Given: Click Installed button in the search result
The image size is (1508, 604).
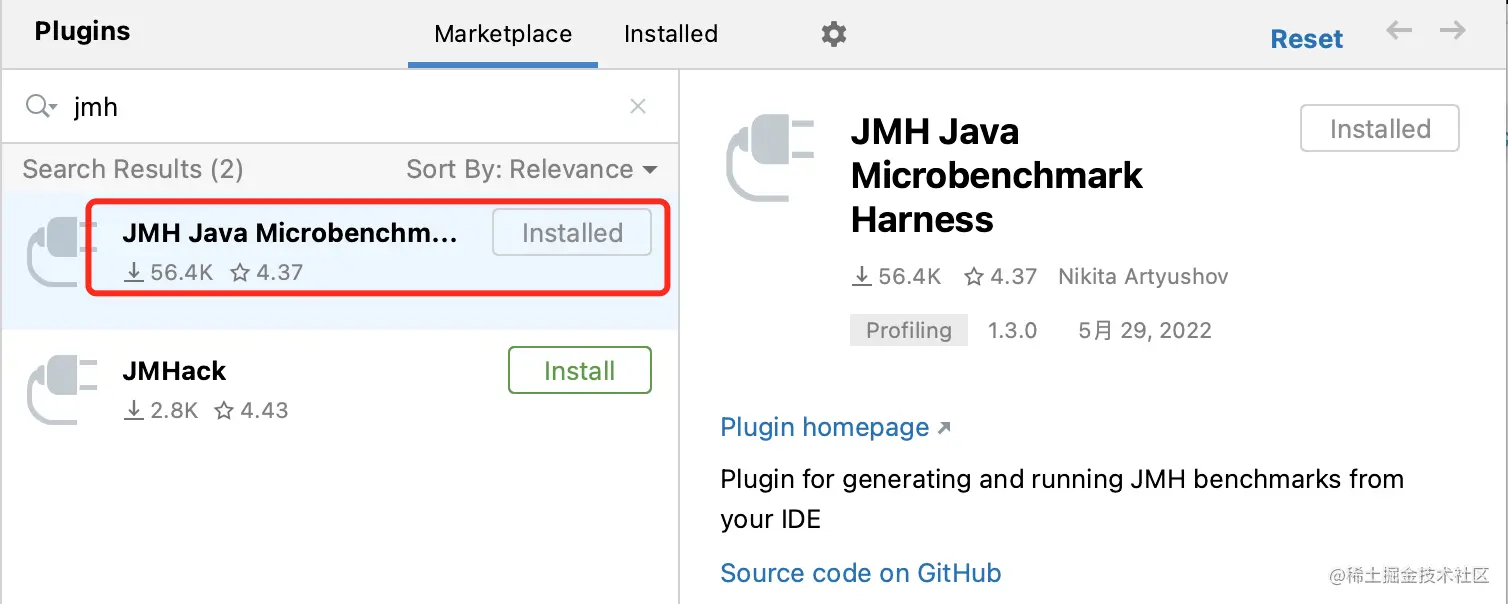Looking at the screenshot, I should point(572,233).
